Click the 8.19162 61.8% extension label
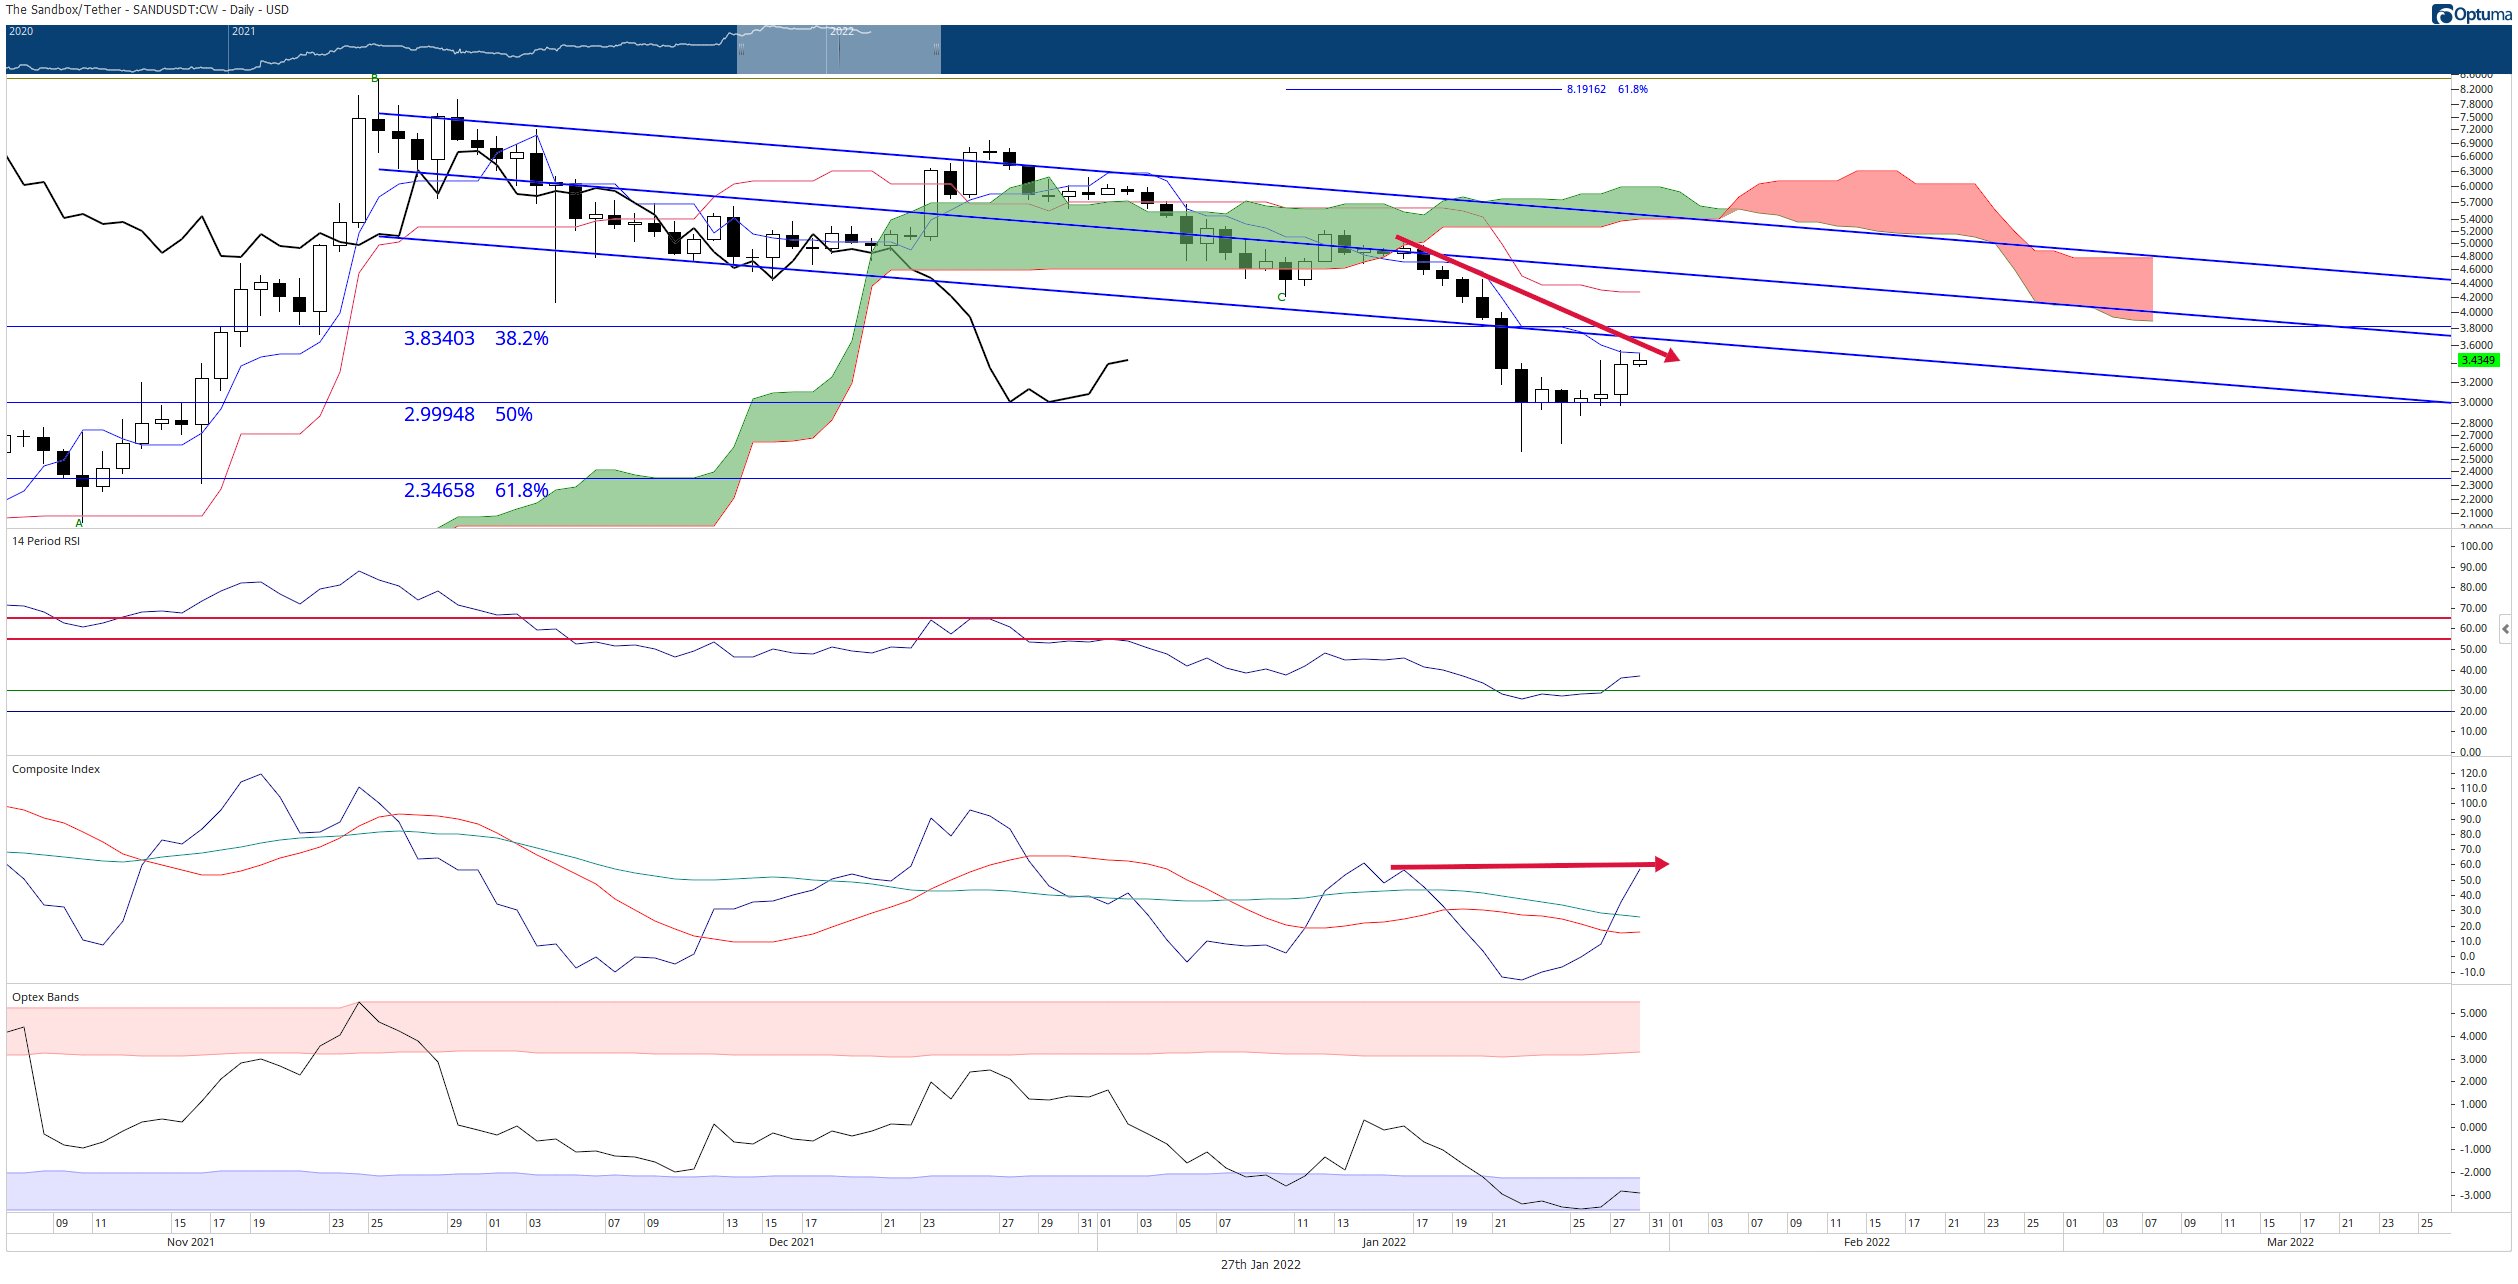The image size is (2518, 1284). point(1607,89)
